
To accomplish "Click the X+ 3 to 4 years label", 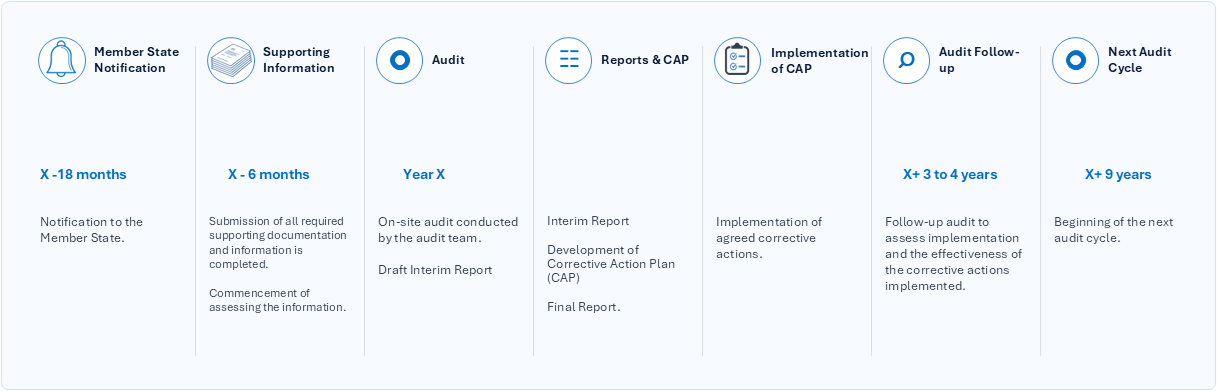I will click(950, 174).
